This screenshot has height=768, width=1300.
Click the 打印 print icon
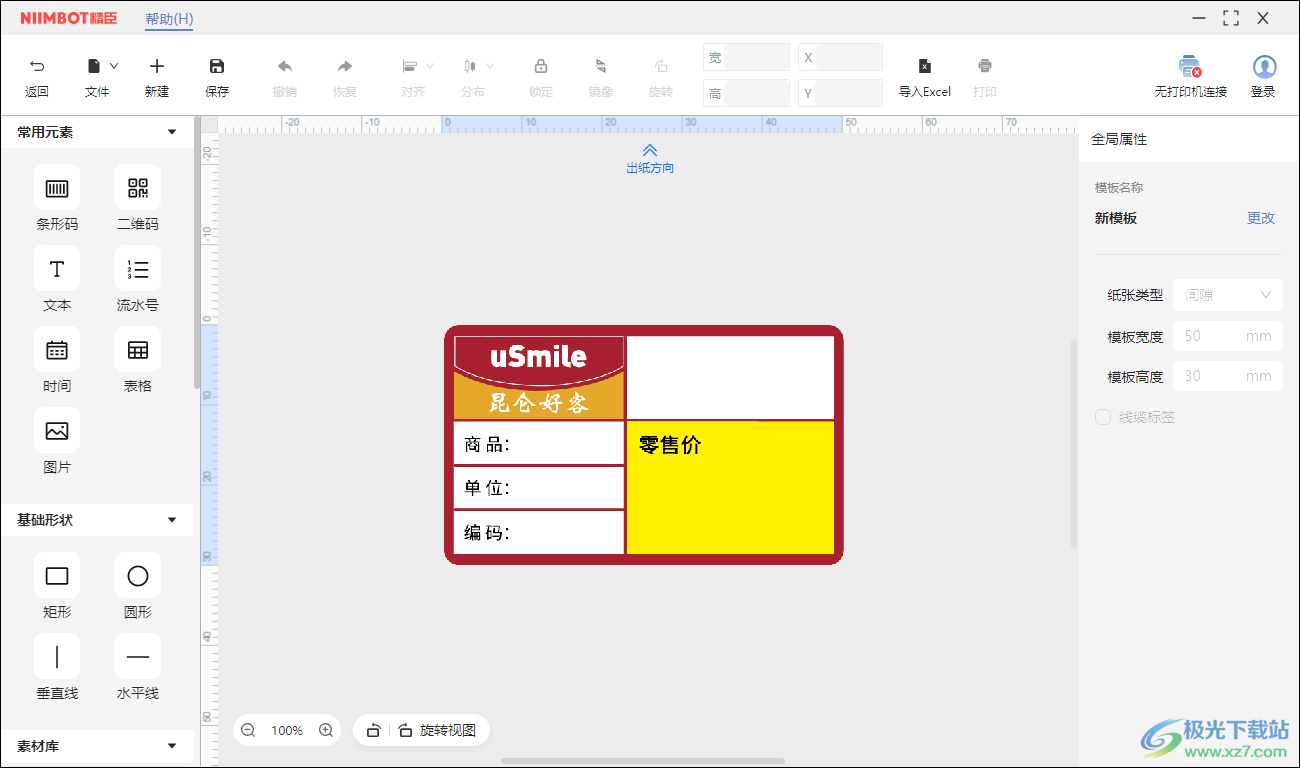pos(985,66)
